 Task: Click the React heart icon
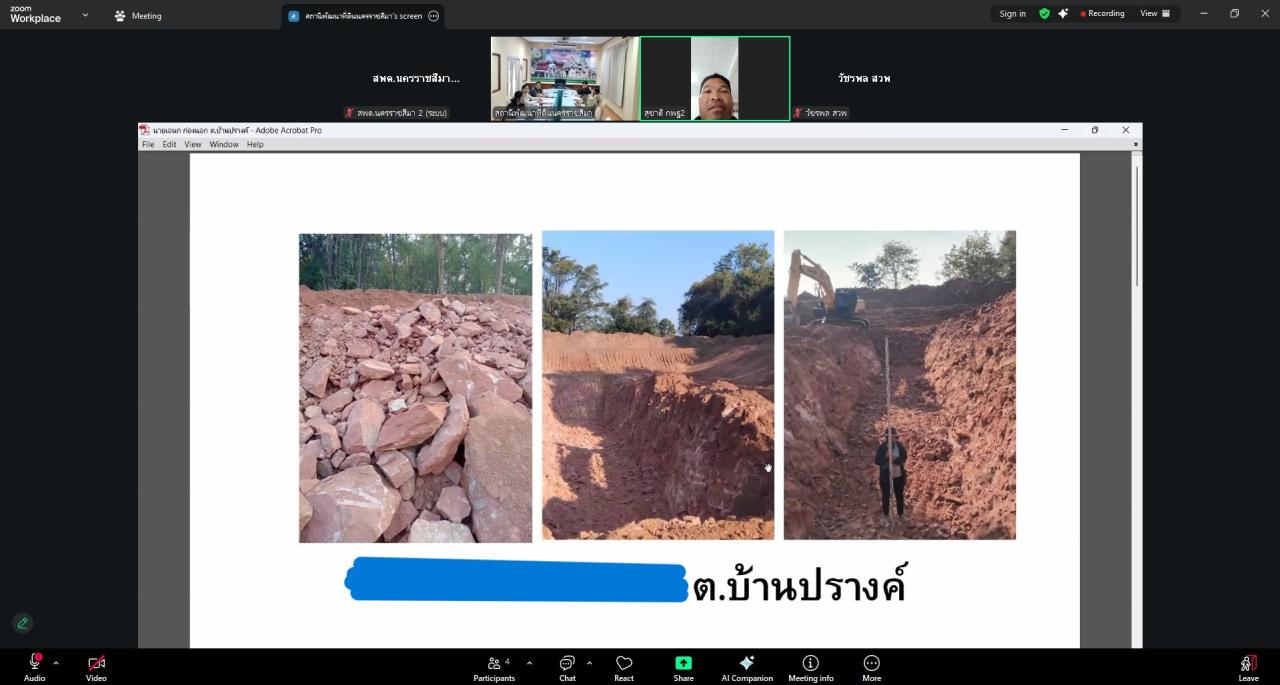624,662
